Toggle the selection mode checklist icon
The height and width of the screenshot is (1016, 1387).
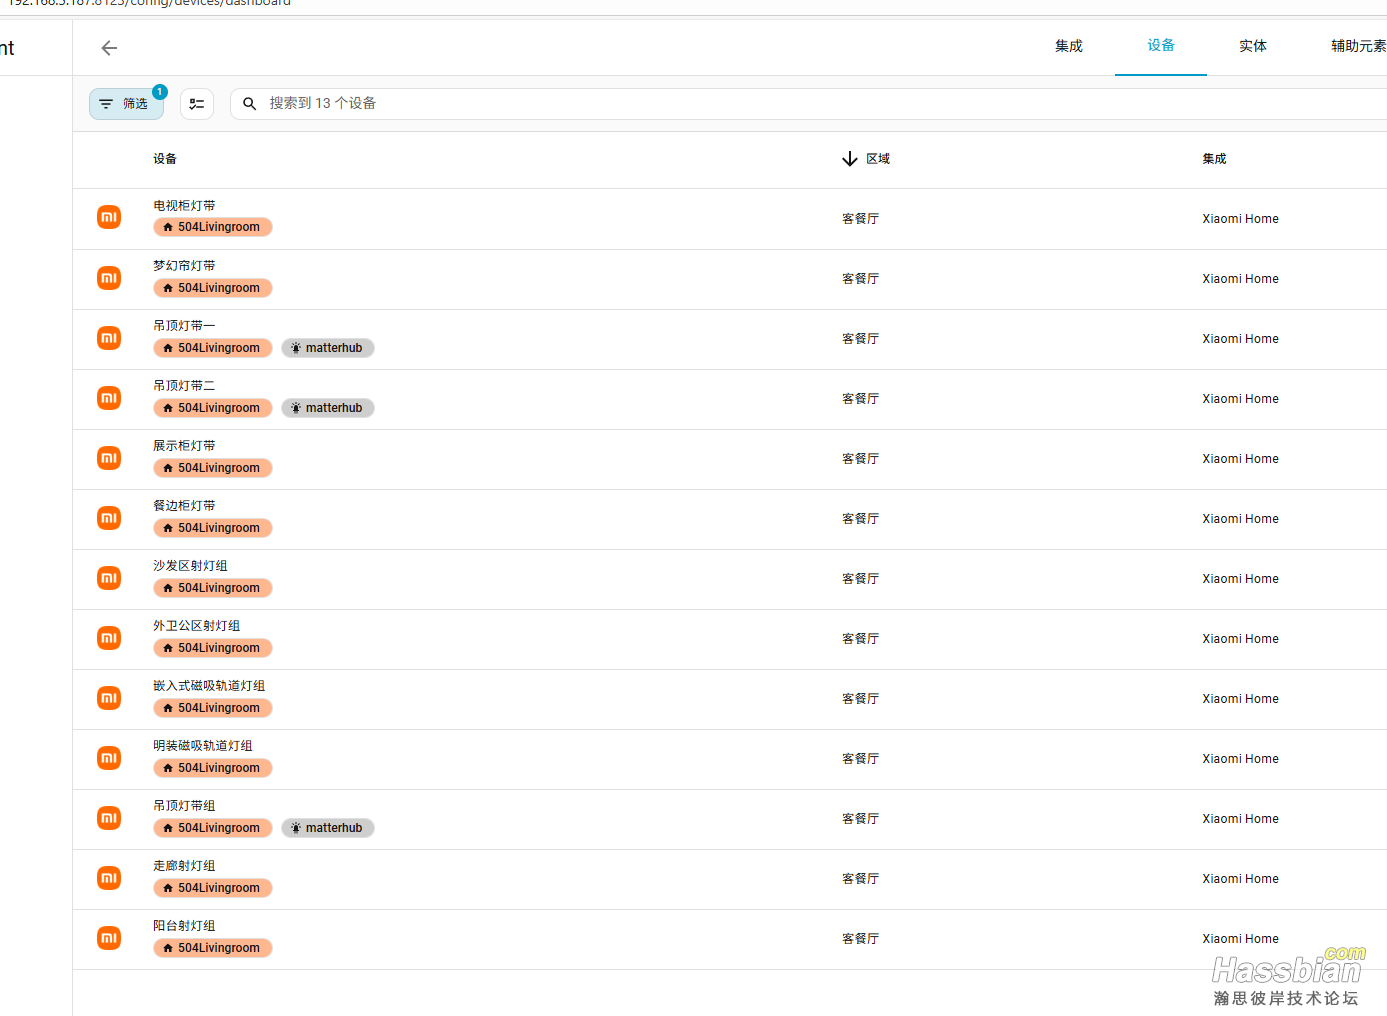(197, 104)
